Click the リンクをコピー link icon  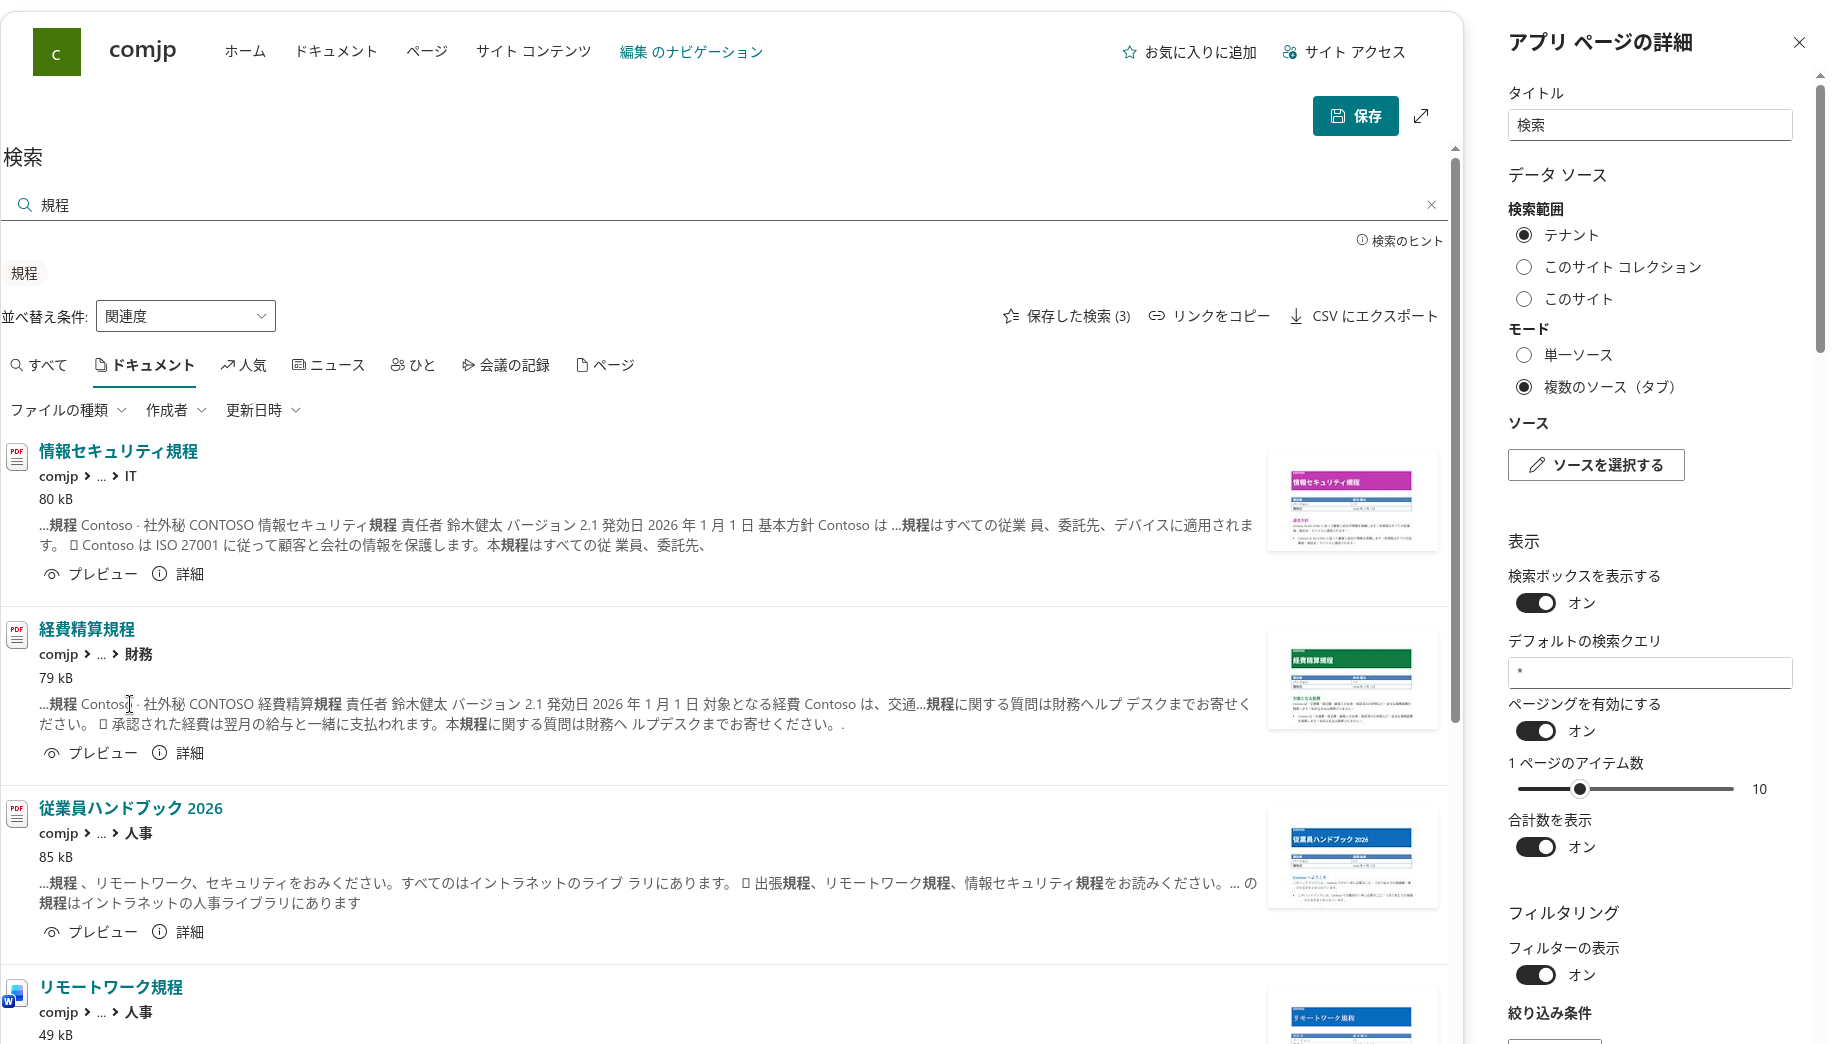(1157, 316)
